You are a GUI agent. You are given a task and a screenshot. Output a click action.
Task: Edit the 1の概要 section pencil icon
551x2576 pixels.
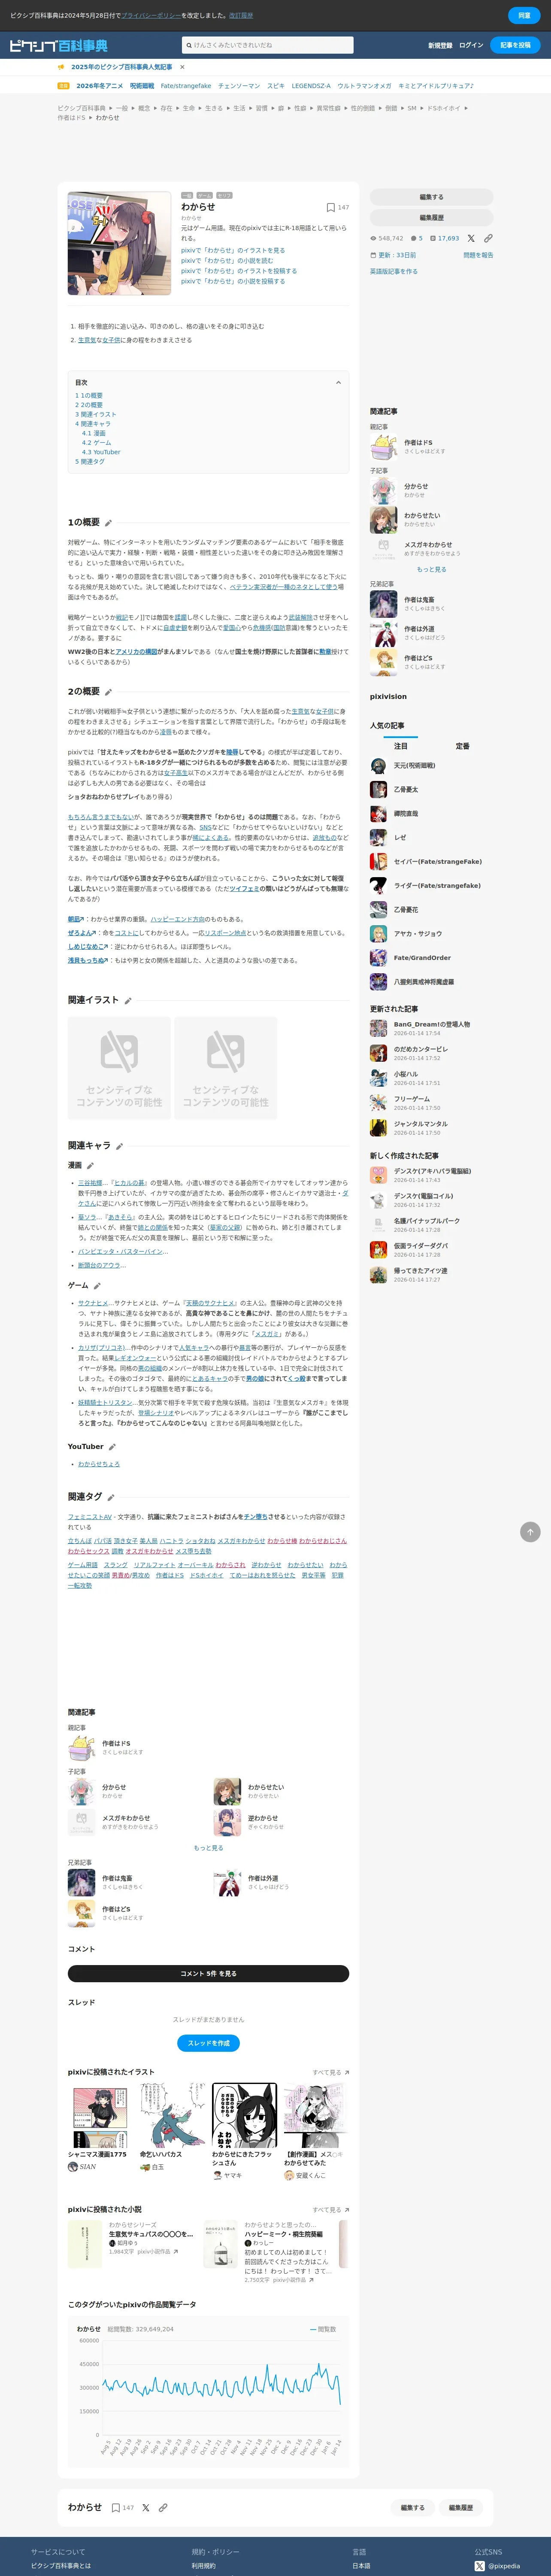(108, 523)
